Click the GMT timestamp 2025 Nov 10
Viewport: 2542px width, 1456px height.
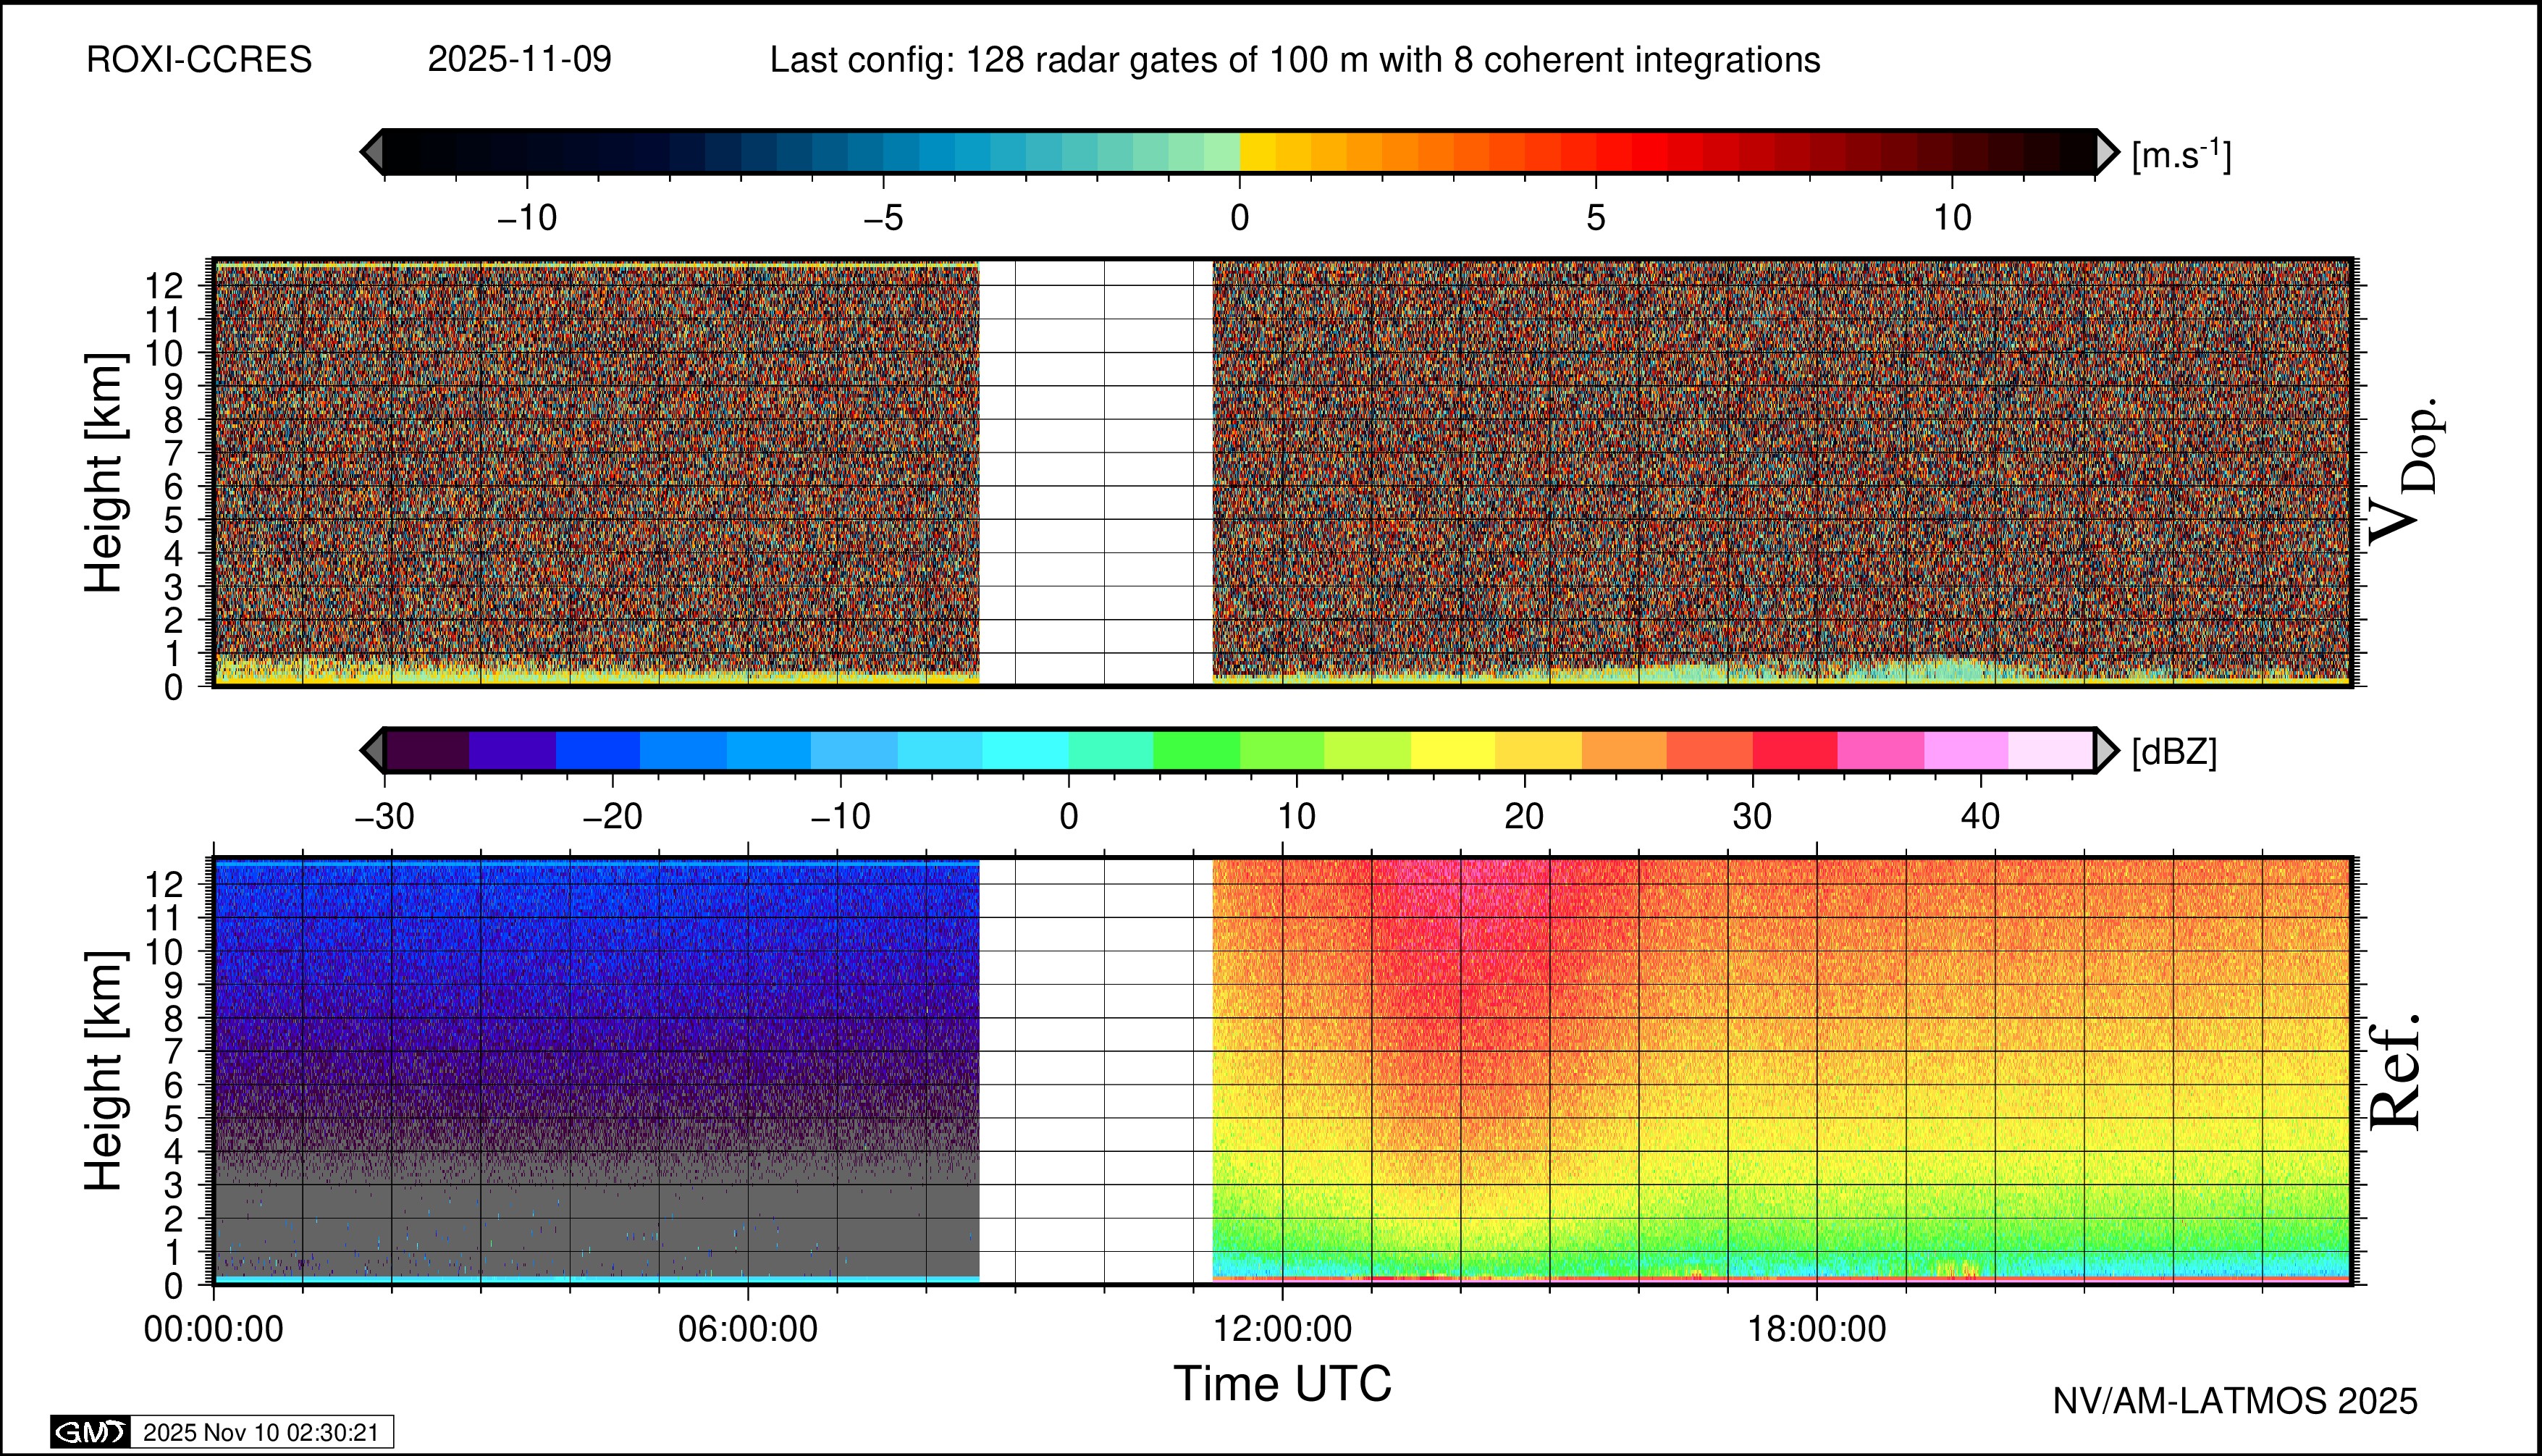pos(261,1432)
